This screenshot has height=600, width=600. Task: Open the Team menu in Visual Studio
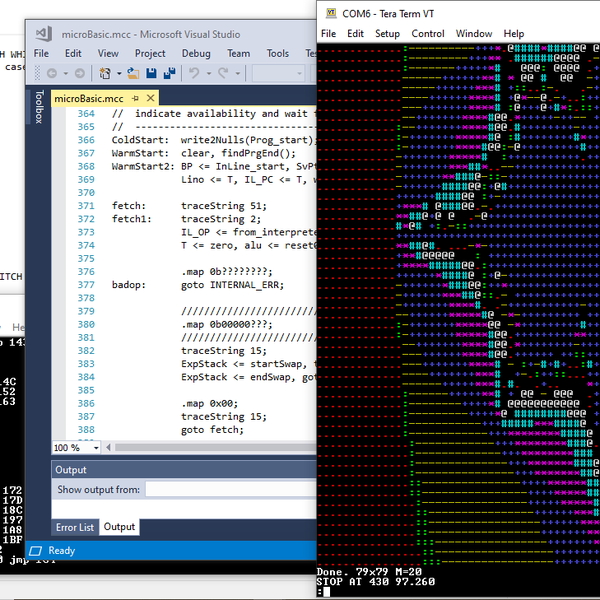pos(238,53)
